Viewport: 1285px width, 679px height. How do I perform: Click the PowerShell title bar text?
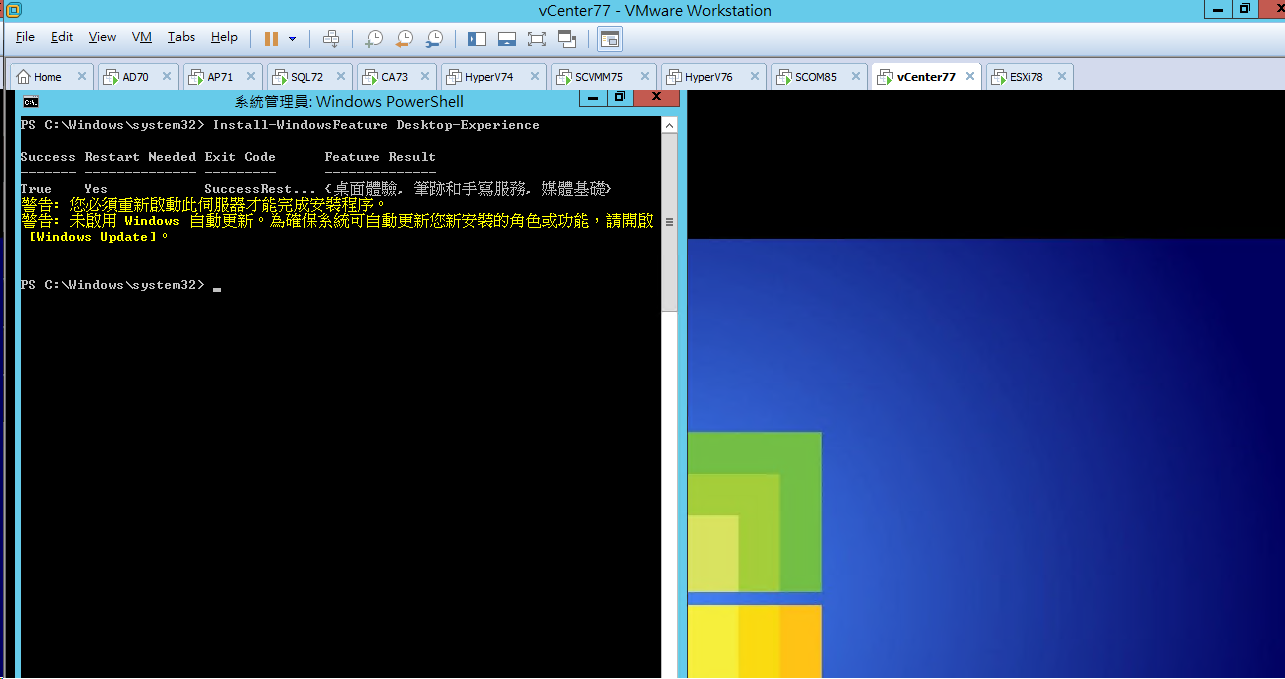349,101
